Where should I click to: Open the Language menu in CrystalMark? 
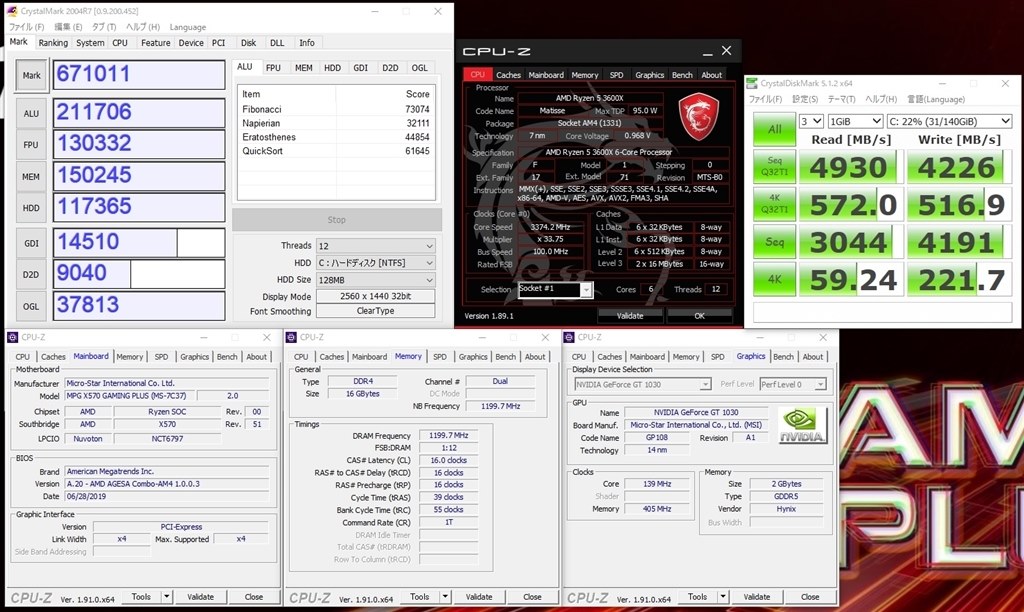[x=187, y=27]
